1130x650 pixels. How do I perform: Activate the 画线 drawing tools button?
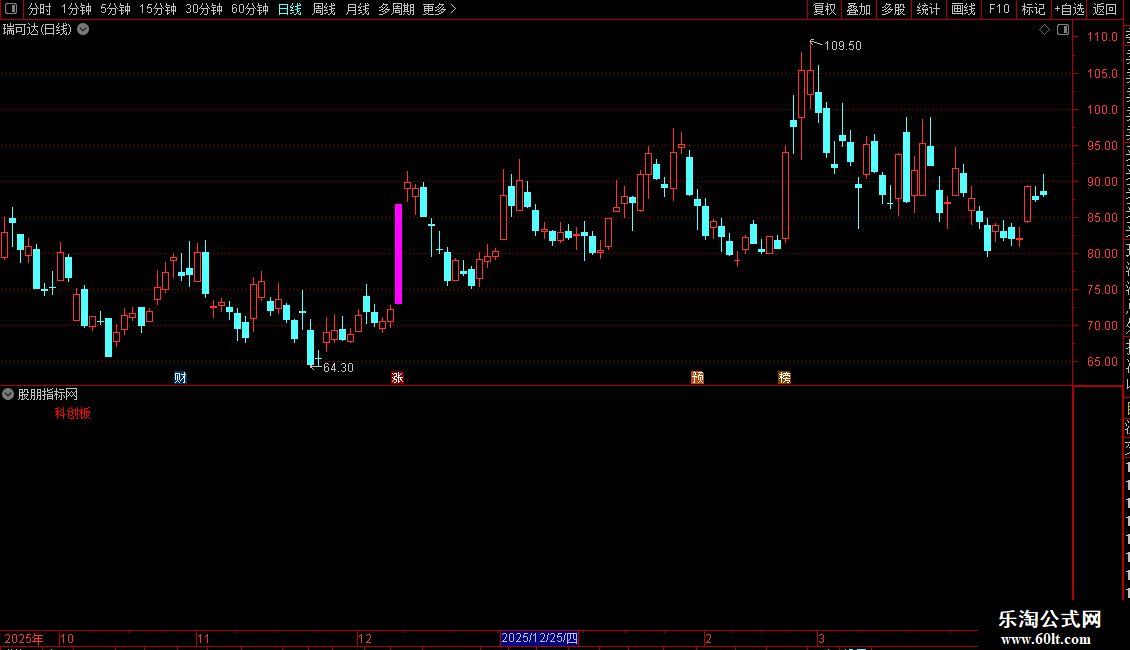[964, 9]
